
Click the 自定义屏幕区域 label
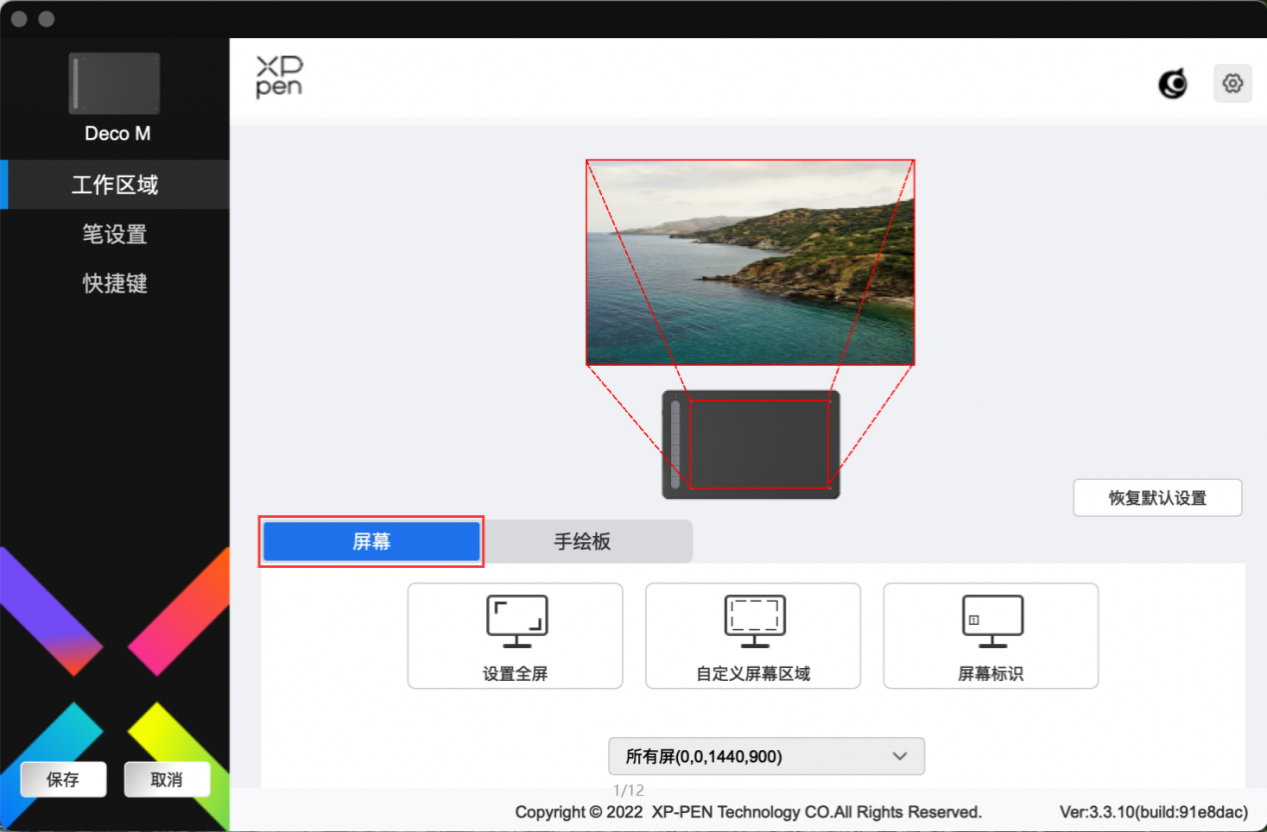point(753,674)
